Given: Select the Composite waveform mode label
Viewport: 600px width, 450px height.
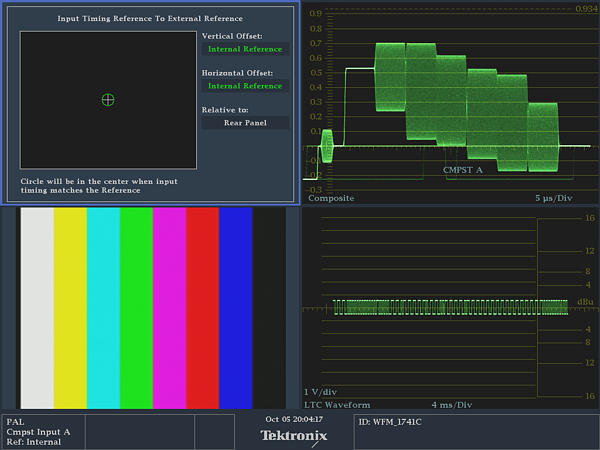Looking at the screenshot, I should [331, 198].
